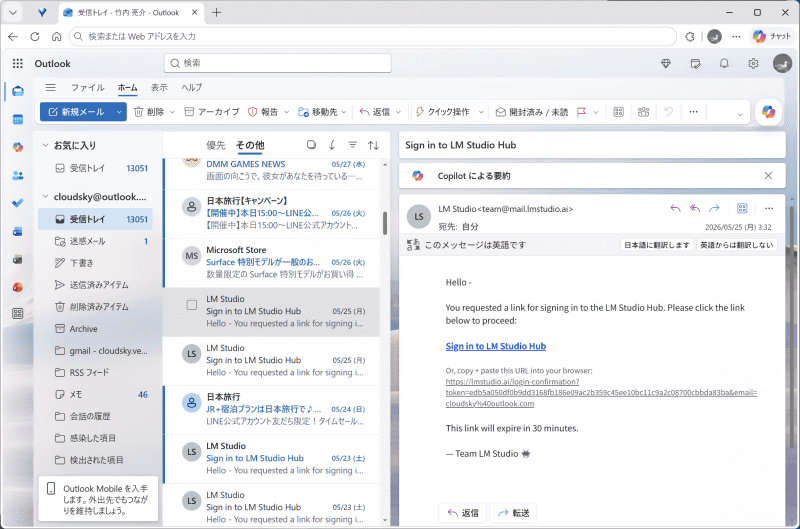Screen dimensions: 800x529
Task: Open move-to dropdown arrow
Action: pyautogui.click(x=344, y=112)
